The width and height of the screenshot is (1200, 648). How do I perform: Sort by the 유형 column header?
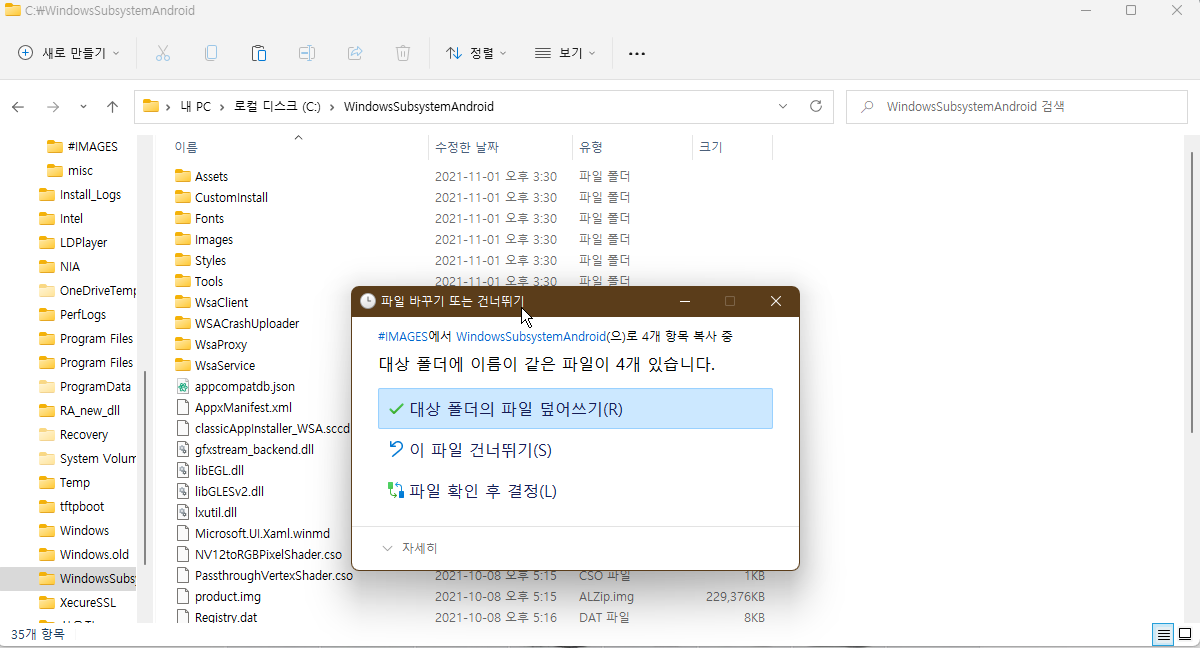coord(632,147)
